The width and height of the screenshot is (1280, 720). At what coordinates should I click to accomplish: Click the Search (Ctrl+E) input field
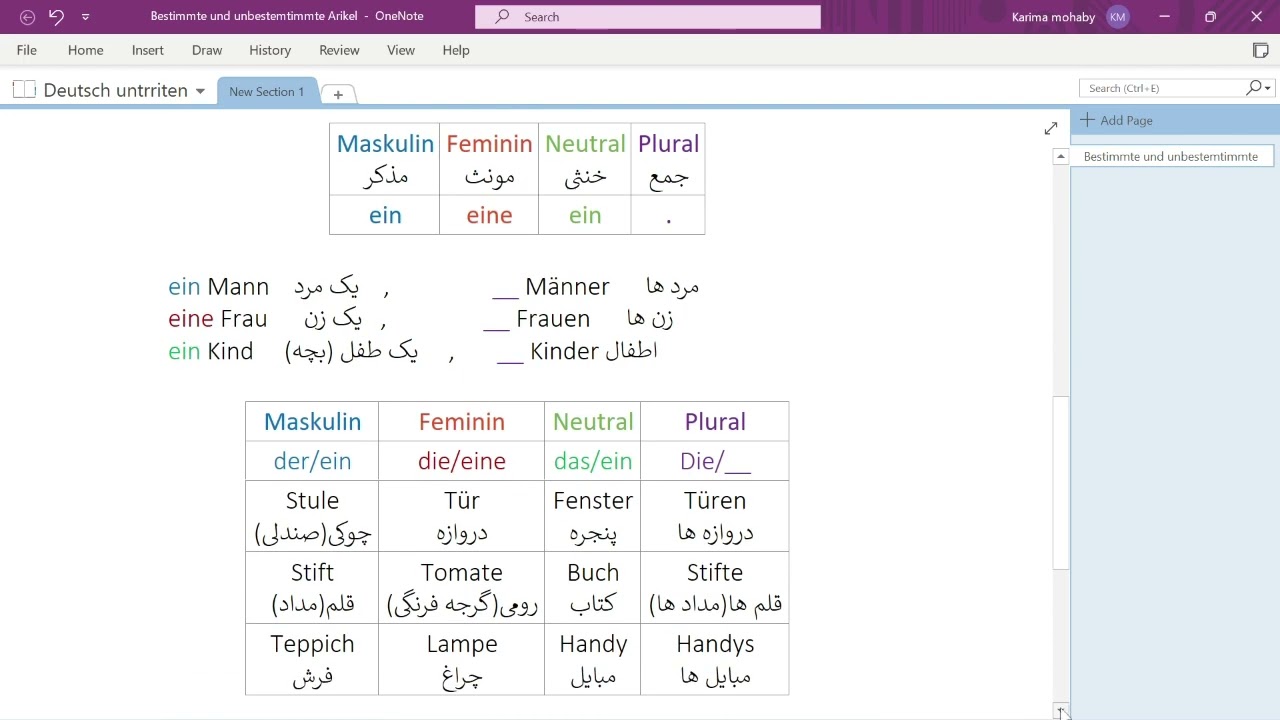1162,88
